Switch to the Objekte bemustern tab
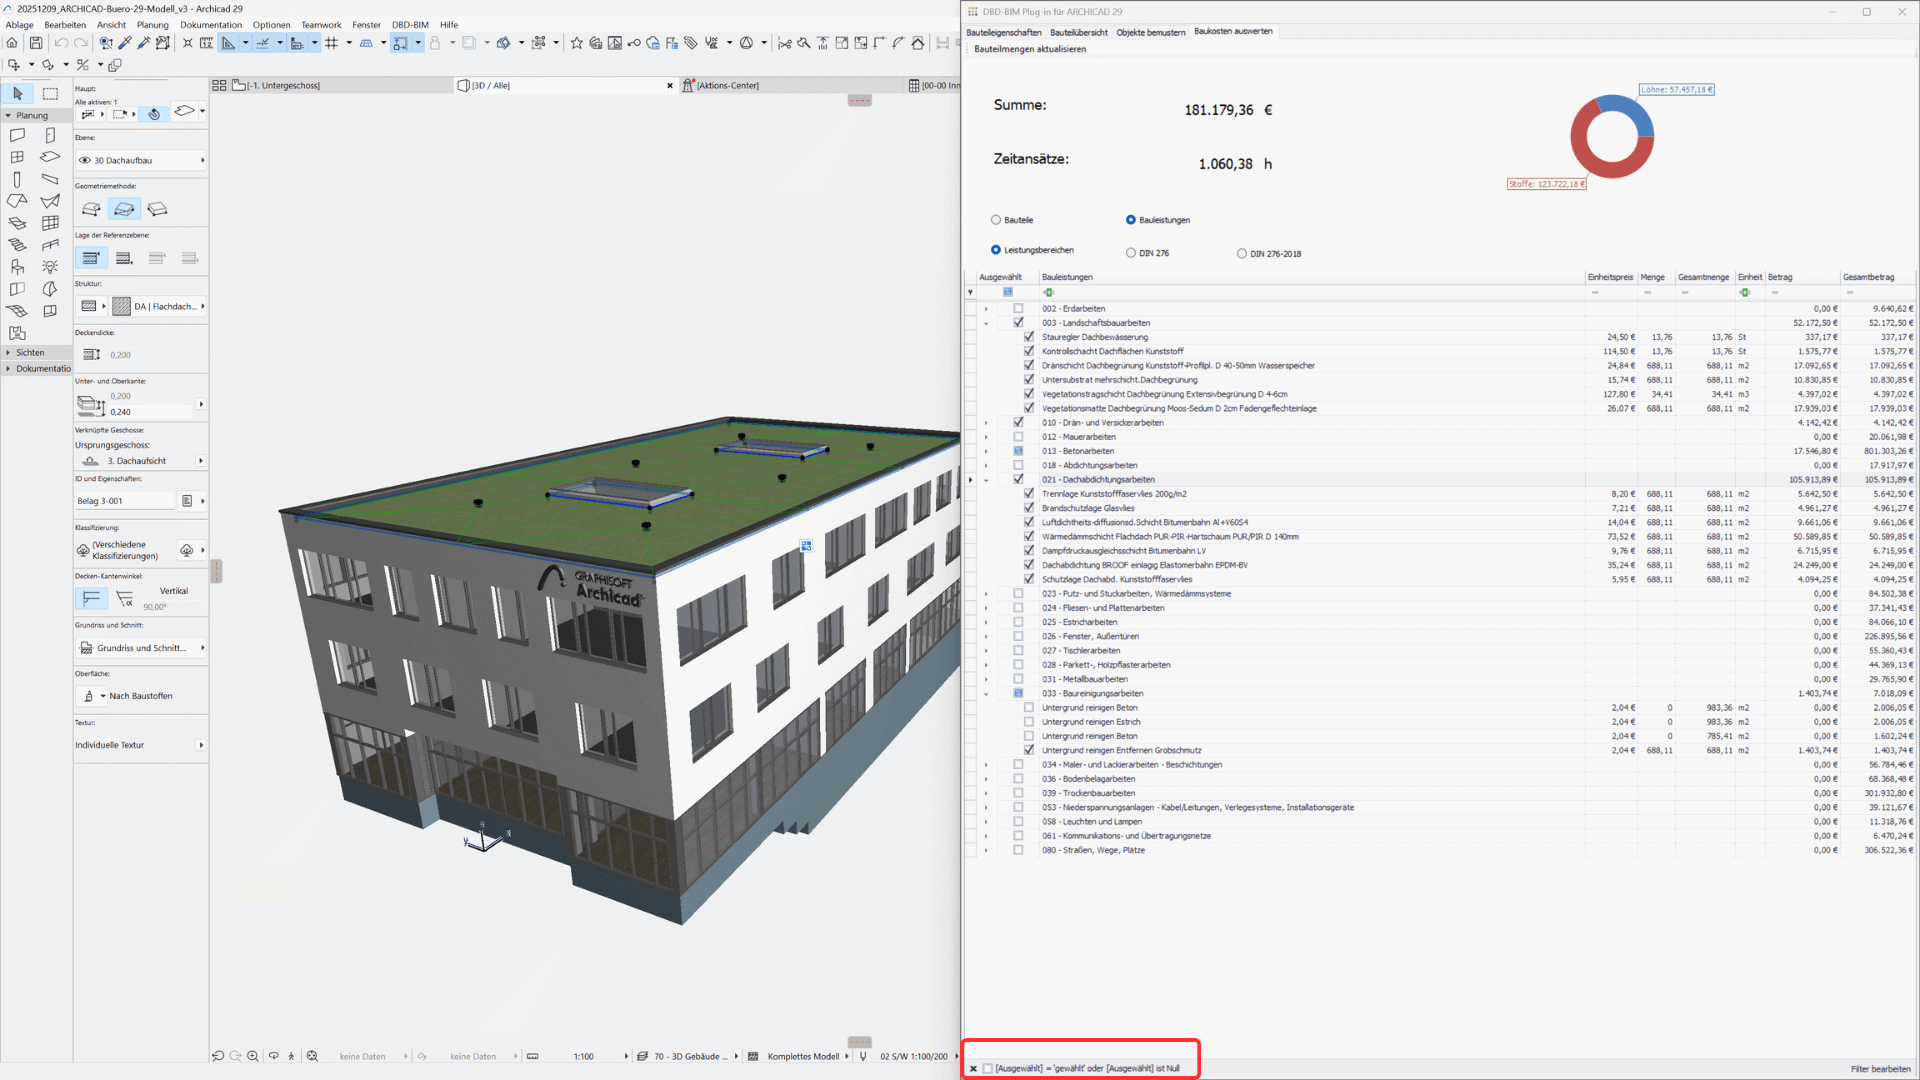 1150,32
